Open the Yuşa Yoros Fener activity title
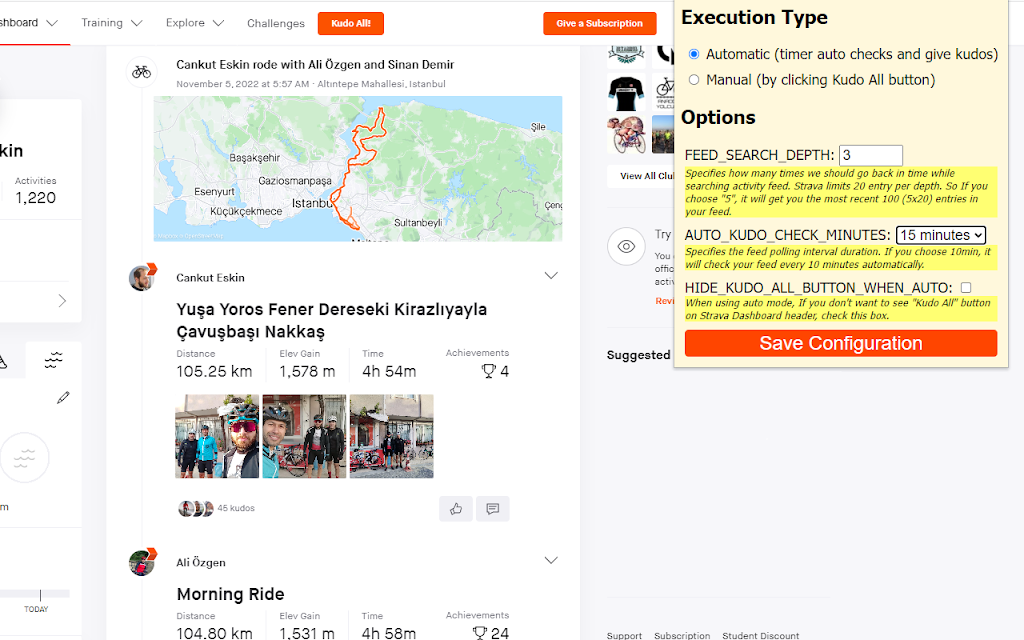 332,321
